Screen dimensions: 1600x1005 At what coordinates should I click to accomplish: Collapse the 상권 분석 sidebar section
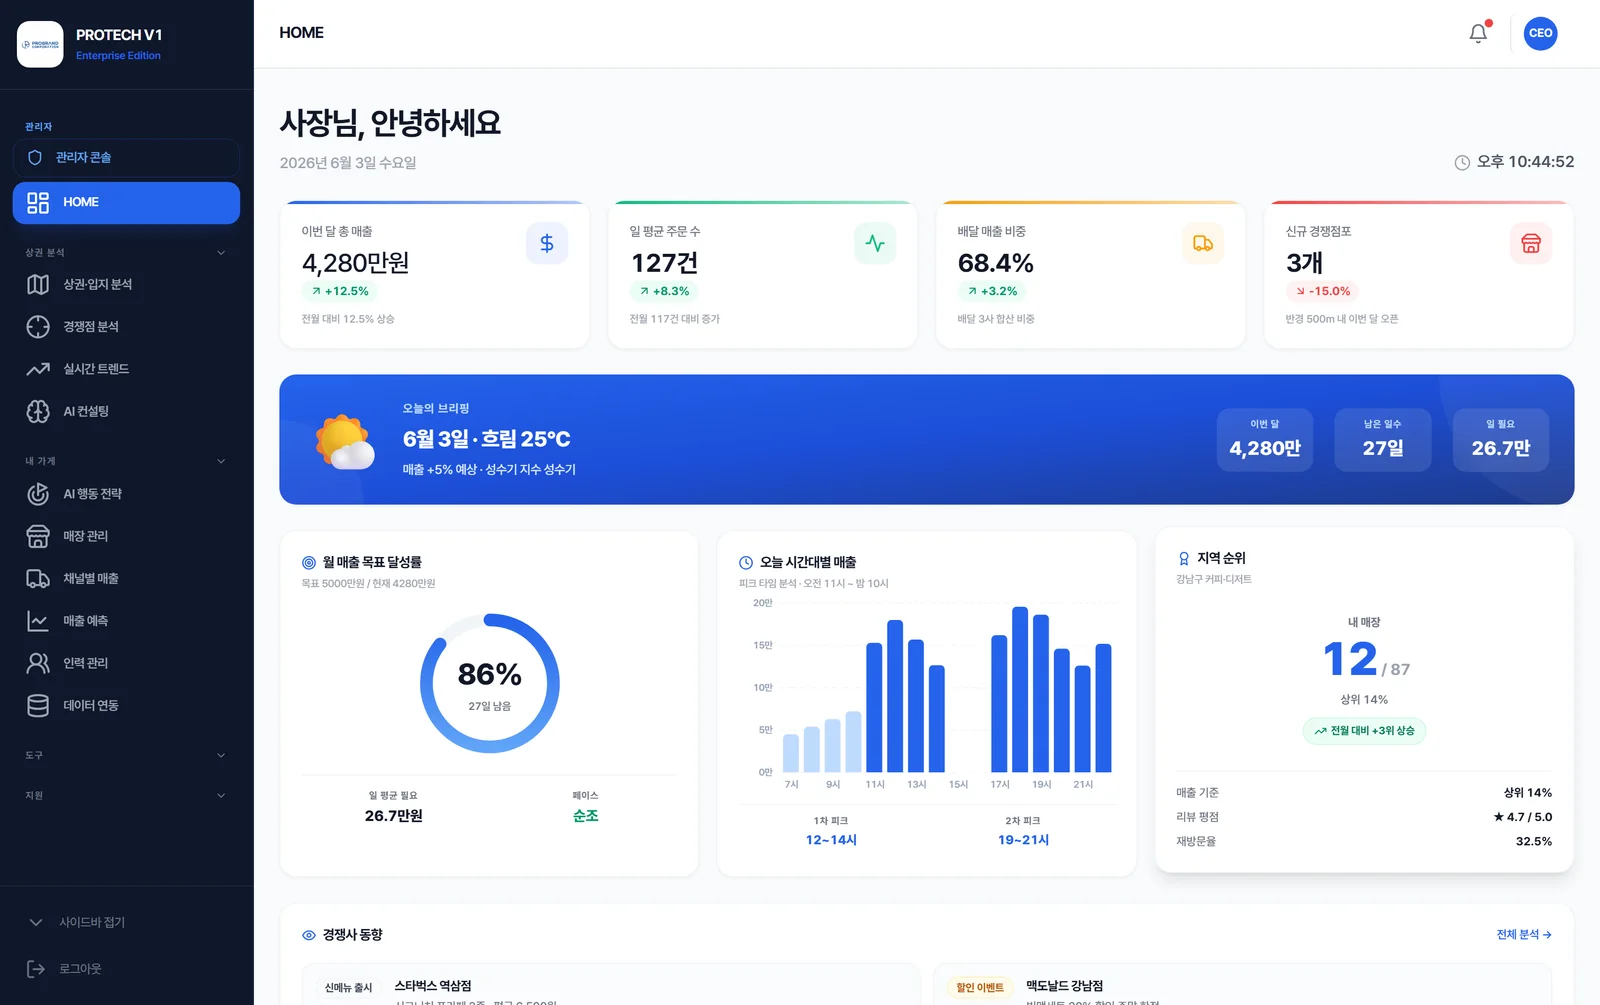click(126, 253)
